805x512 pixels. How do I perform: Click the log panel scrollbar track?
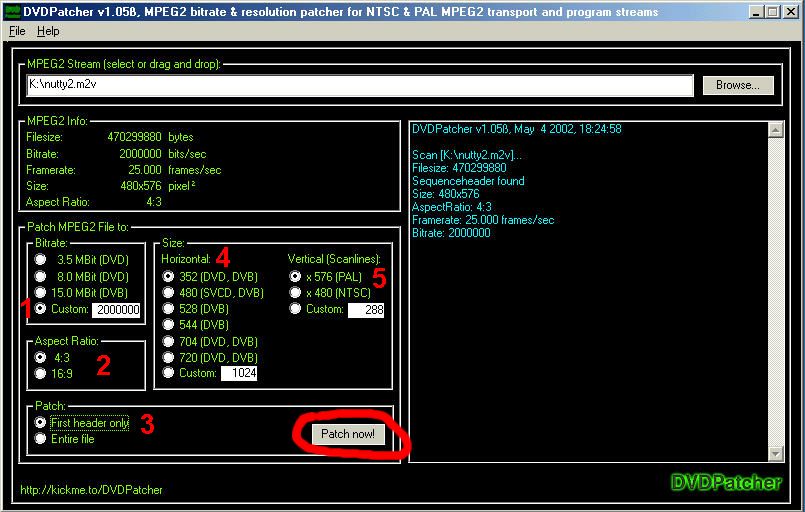[775, 292]
